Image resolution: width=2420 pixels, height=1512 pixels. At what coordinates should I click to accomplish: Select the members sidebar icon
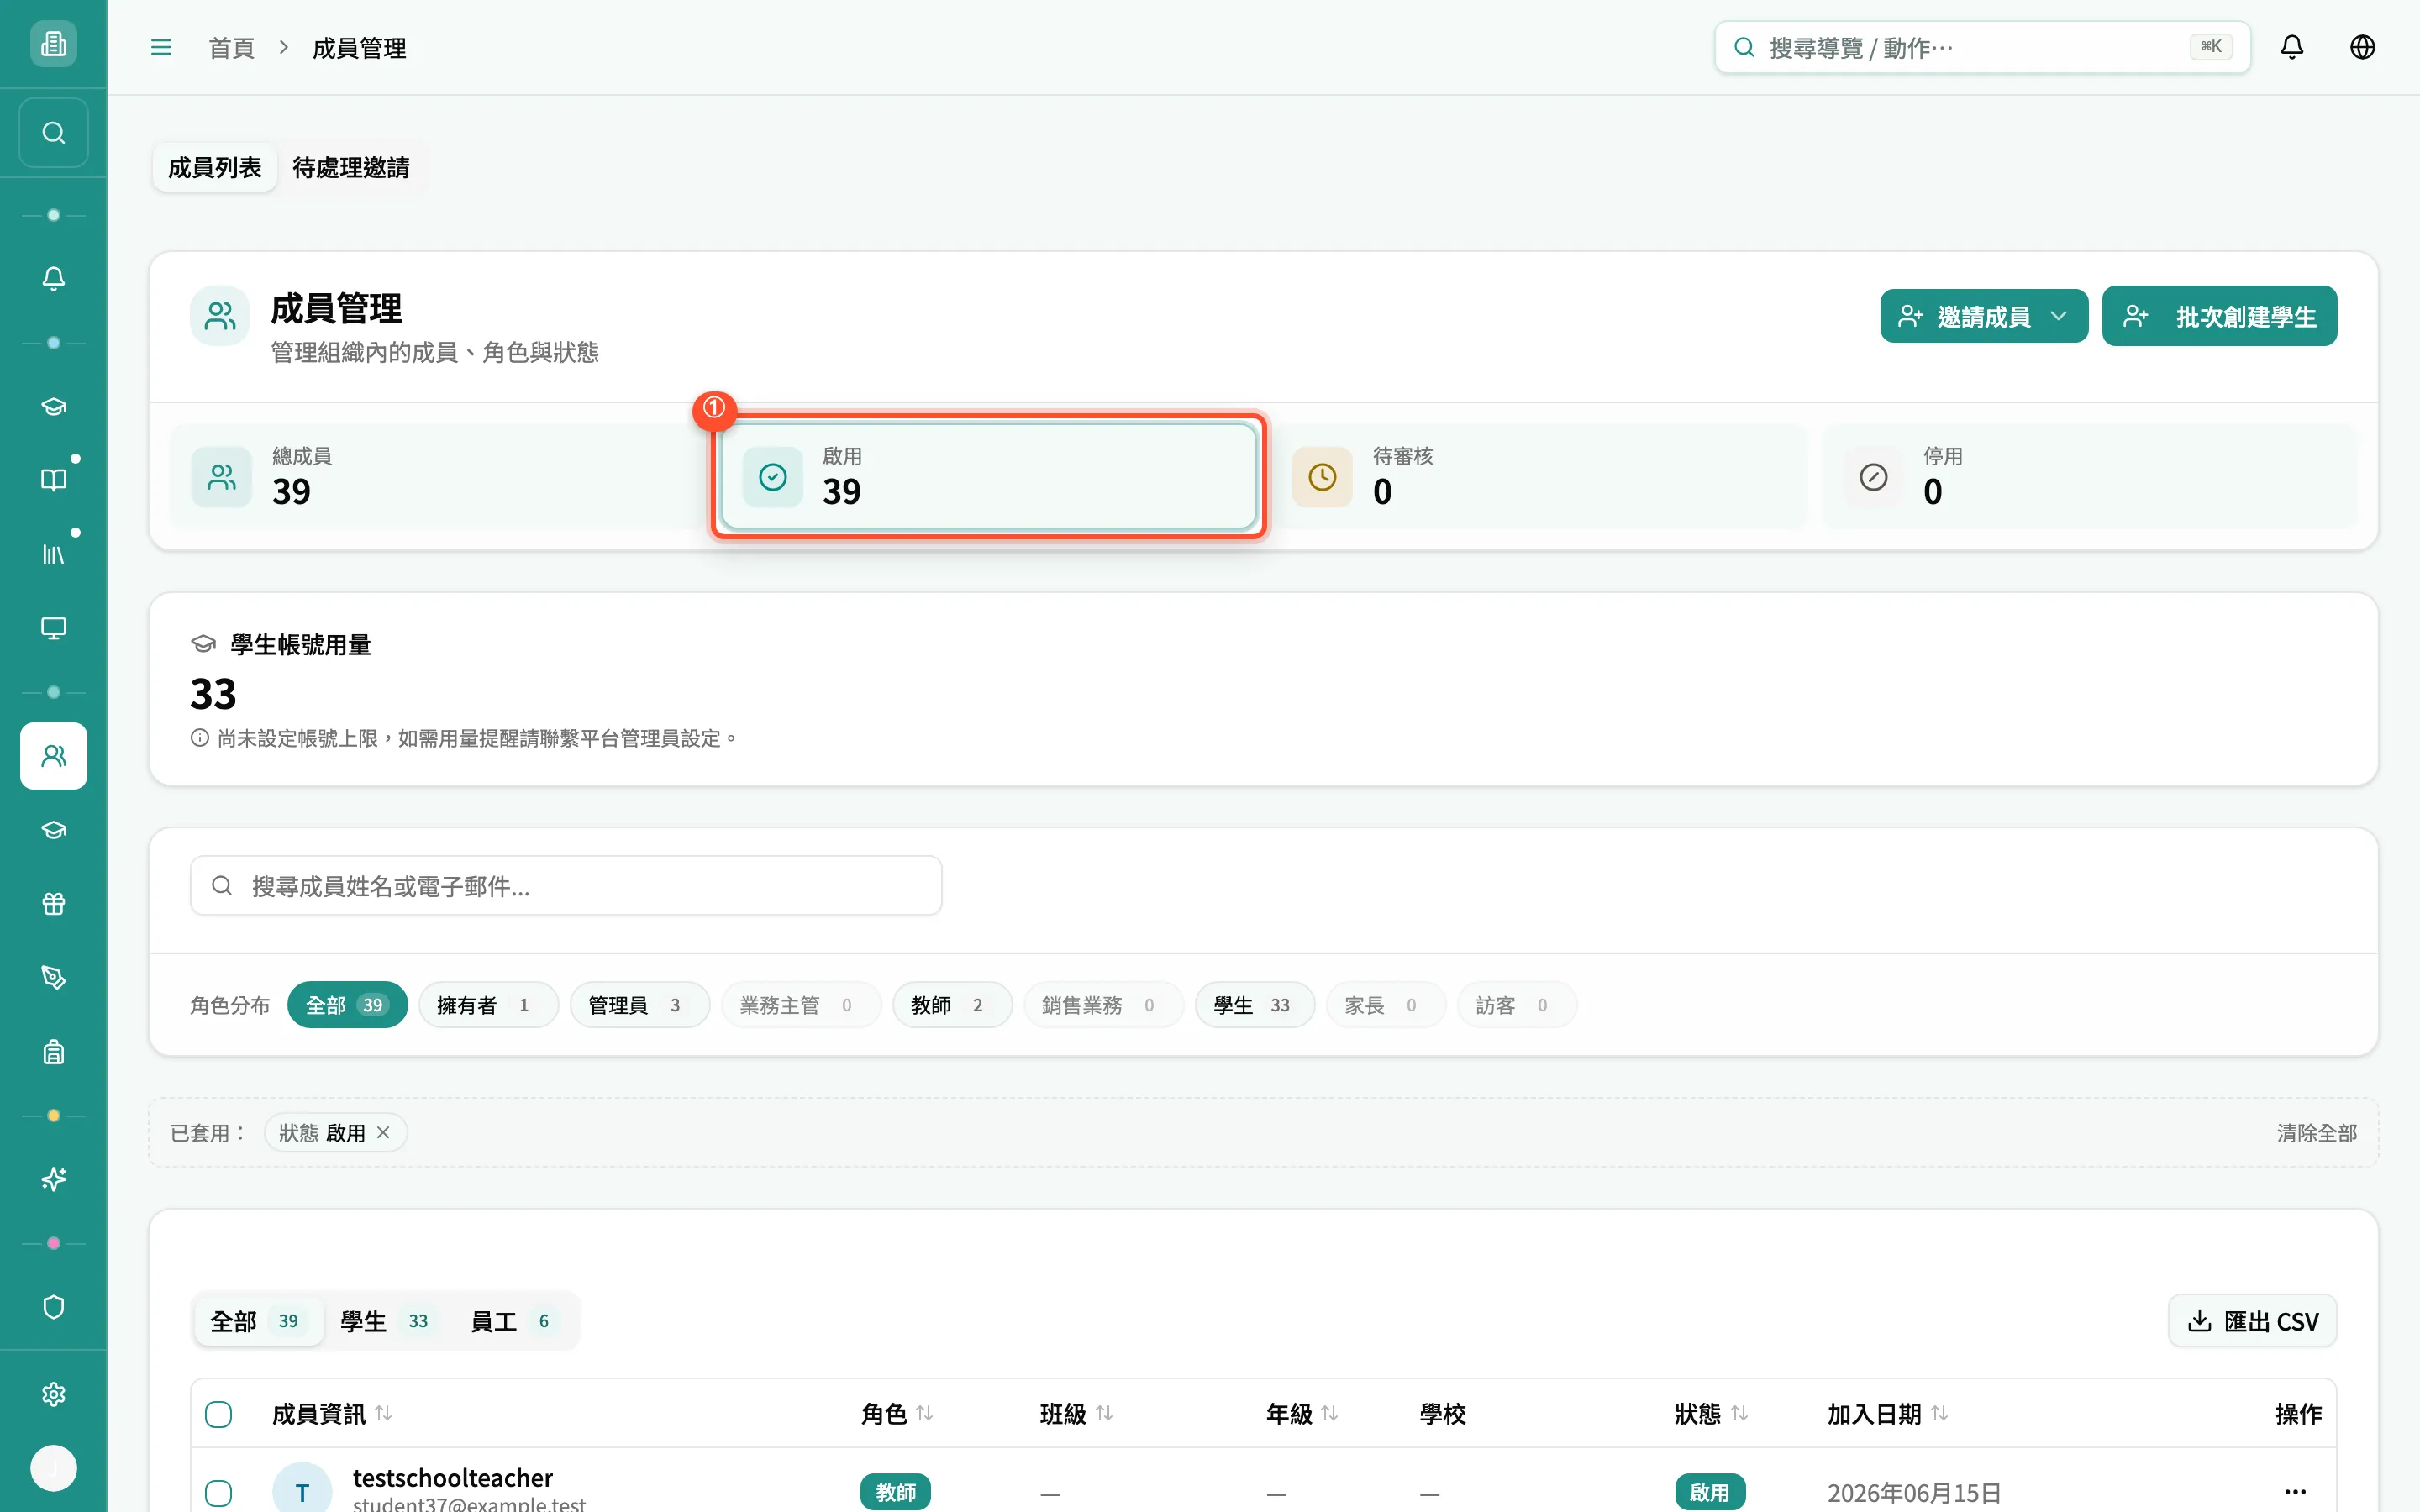(x=53, y=756)
